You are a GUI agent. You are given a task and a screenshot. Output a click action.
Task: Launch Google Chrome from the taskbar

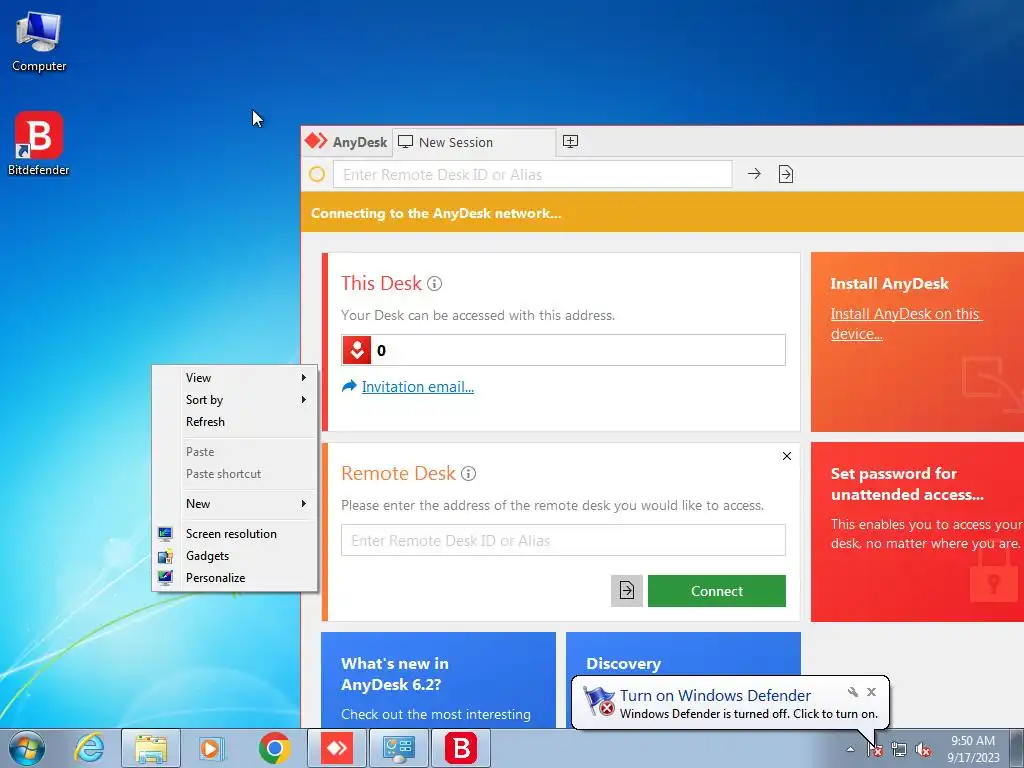pyautogui.click(x=275, y=748)
